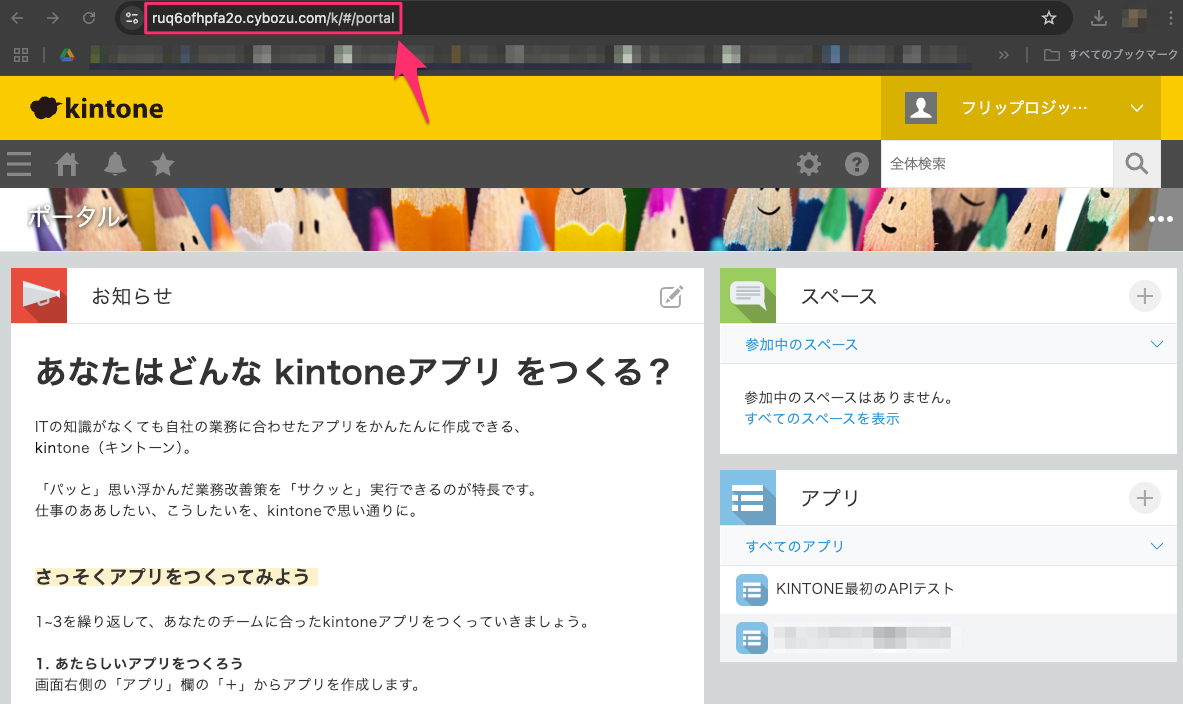1183x704 pixels.
Task: Click the KINTONE最初のAPIテスト app icon
Action: pyautogui.click(x=751, y=590)
